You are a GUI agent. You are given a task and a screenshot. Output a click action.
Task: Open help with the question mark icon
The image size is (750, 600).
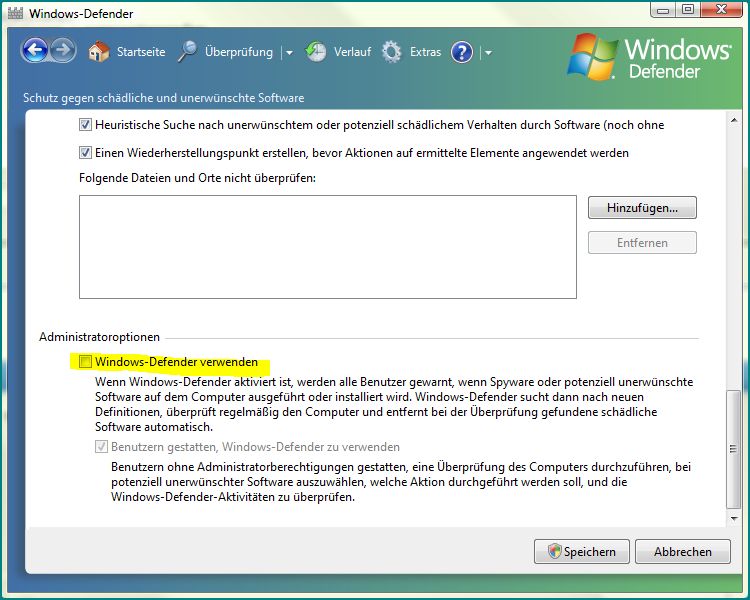pos(462,52)
